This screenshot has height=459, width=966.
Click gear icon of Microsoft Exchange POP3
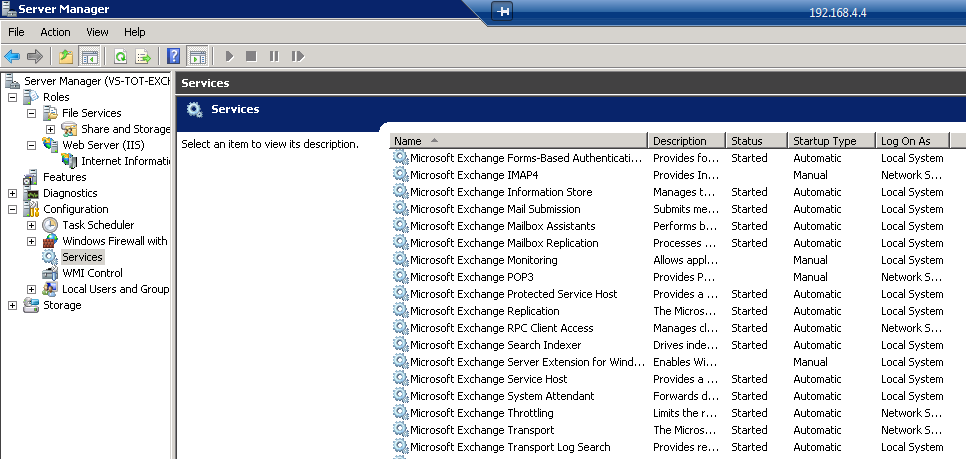(x=400, y=277)
